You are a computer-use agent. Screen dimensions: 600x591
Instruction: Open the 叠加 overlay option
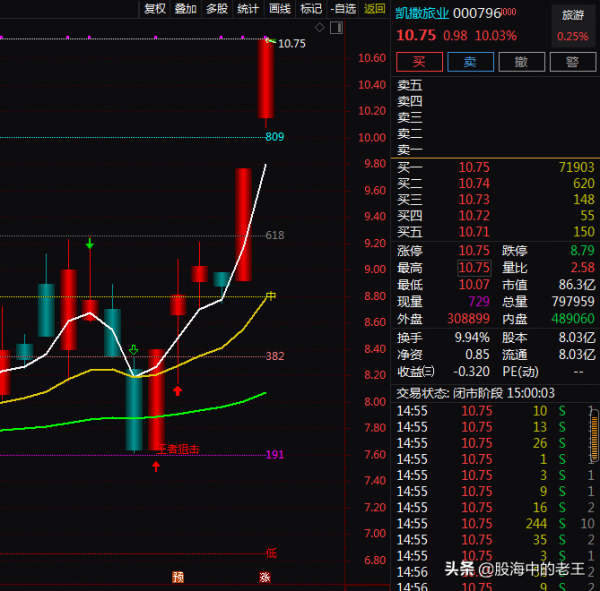pos(186,8)
